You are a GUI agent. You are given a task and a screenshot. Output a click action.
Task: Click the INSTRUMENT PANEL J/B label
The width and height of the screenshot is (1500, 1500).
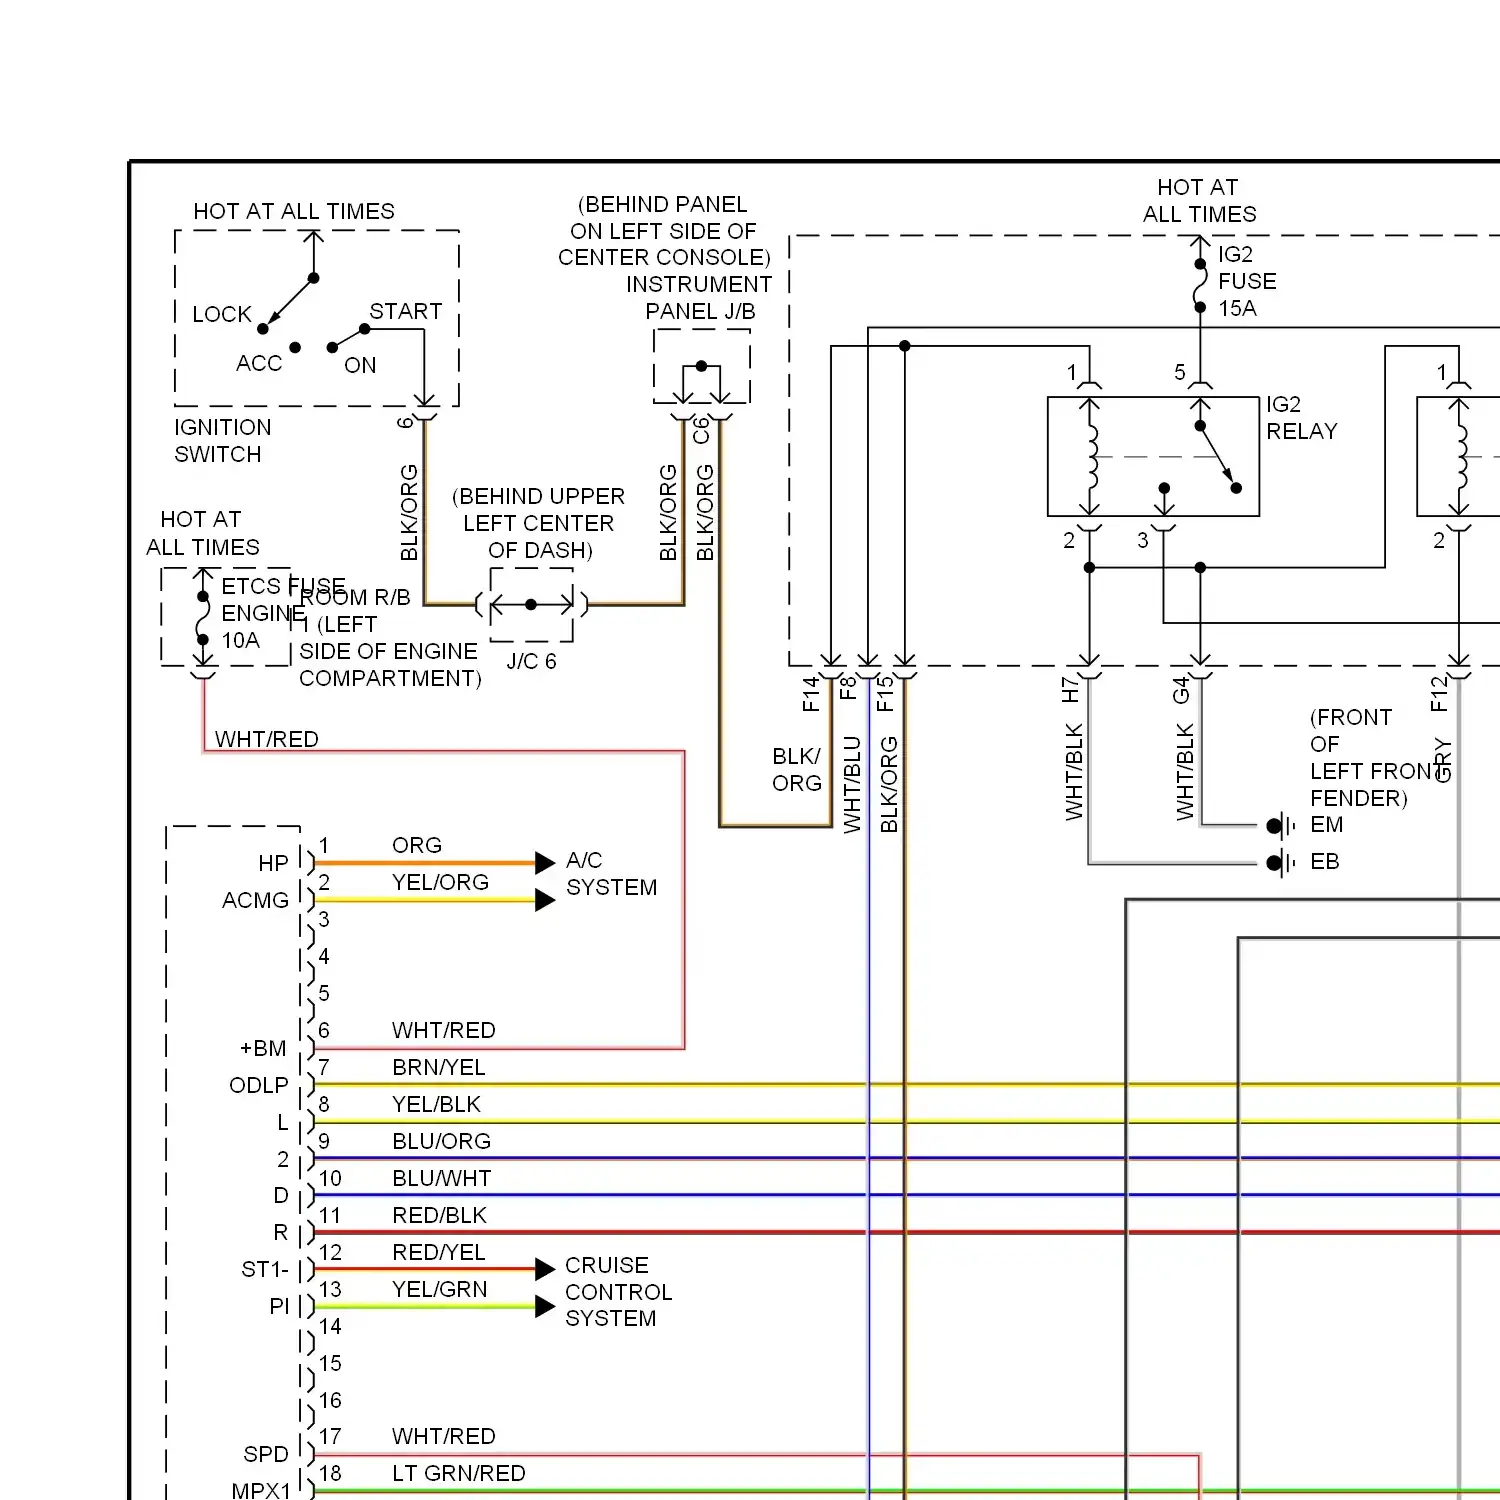click(699, 298)
